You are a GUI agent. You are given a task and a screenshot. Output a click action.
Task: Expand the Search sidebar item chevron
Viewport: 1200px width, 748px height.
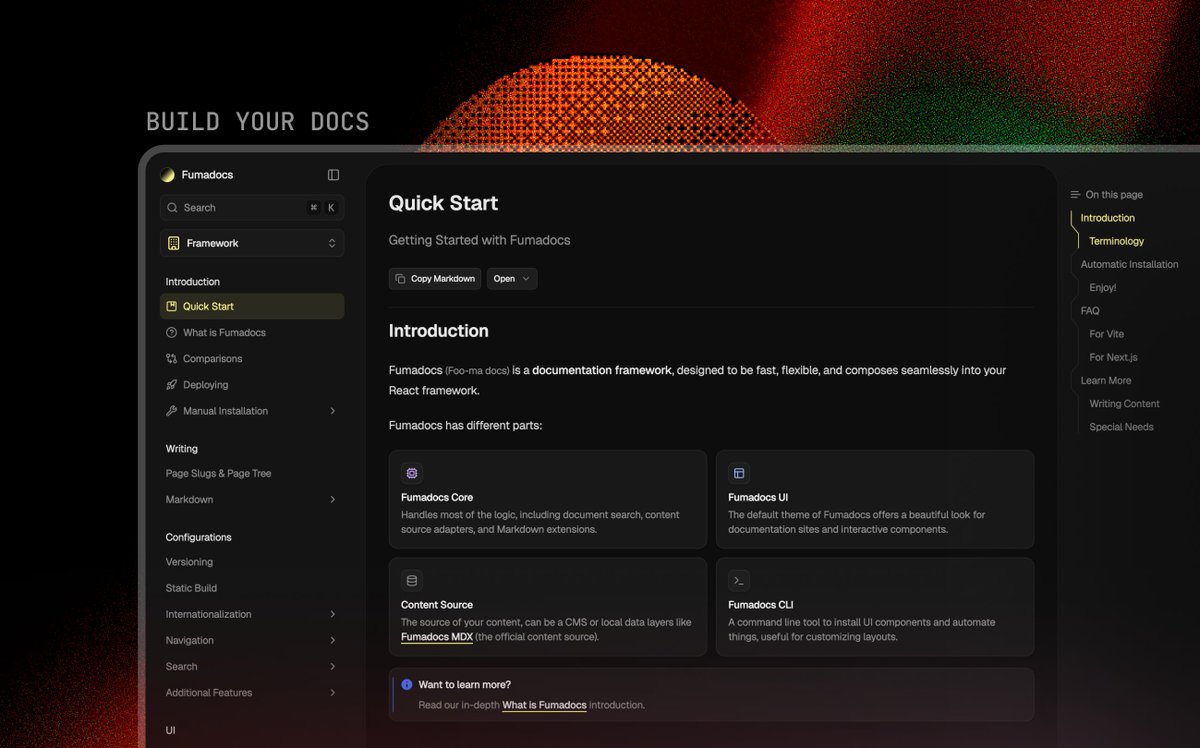pyautogui.click(x=333, y=666)
